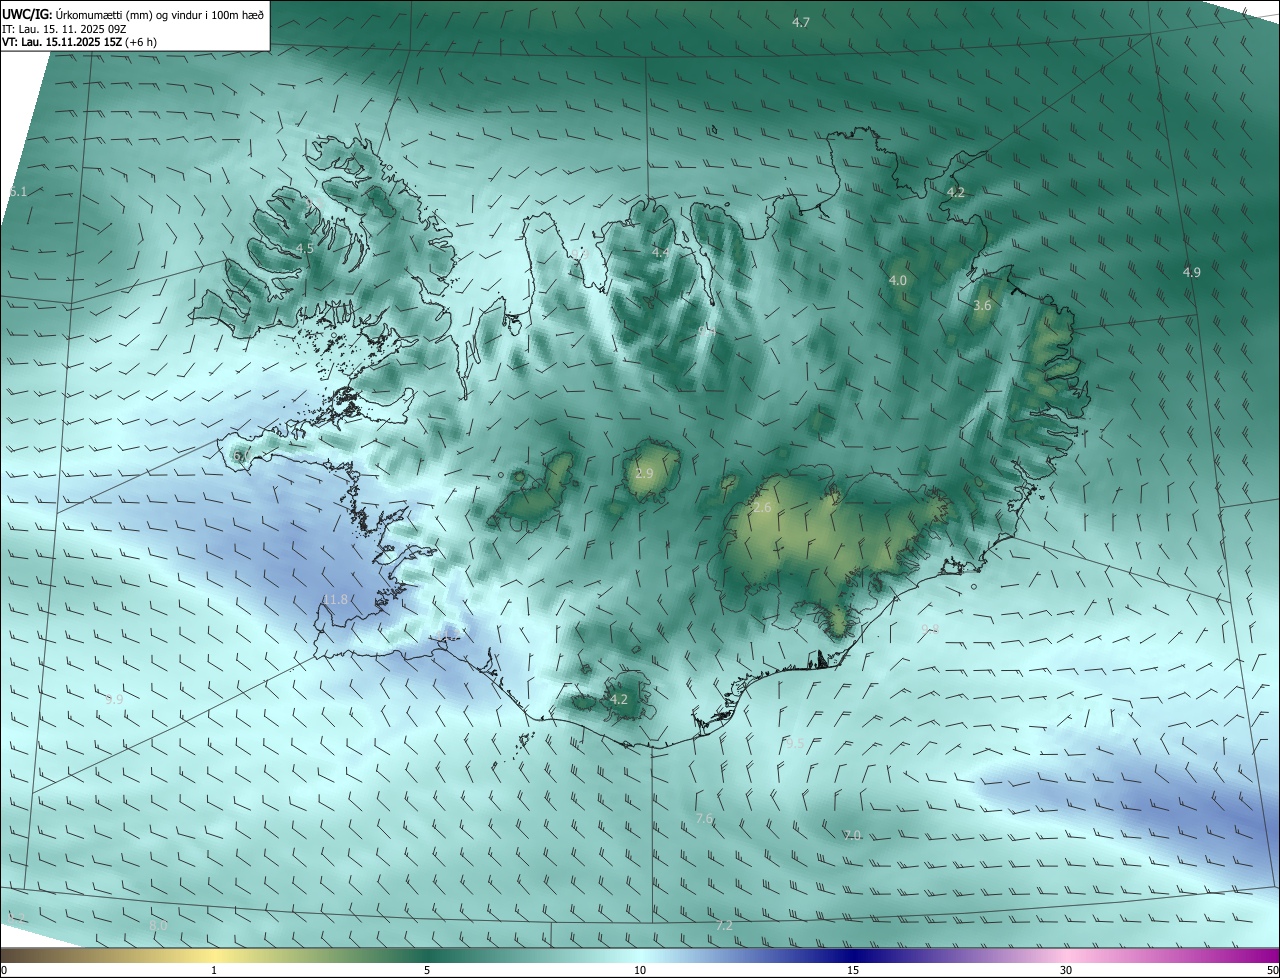Click the 11.8 value near Reykjanes
1280x978 pixels.
point(335,599)
